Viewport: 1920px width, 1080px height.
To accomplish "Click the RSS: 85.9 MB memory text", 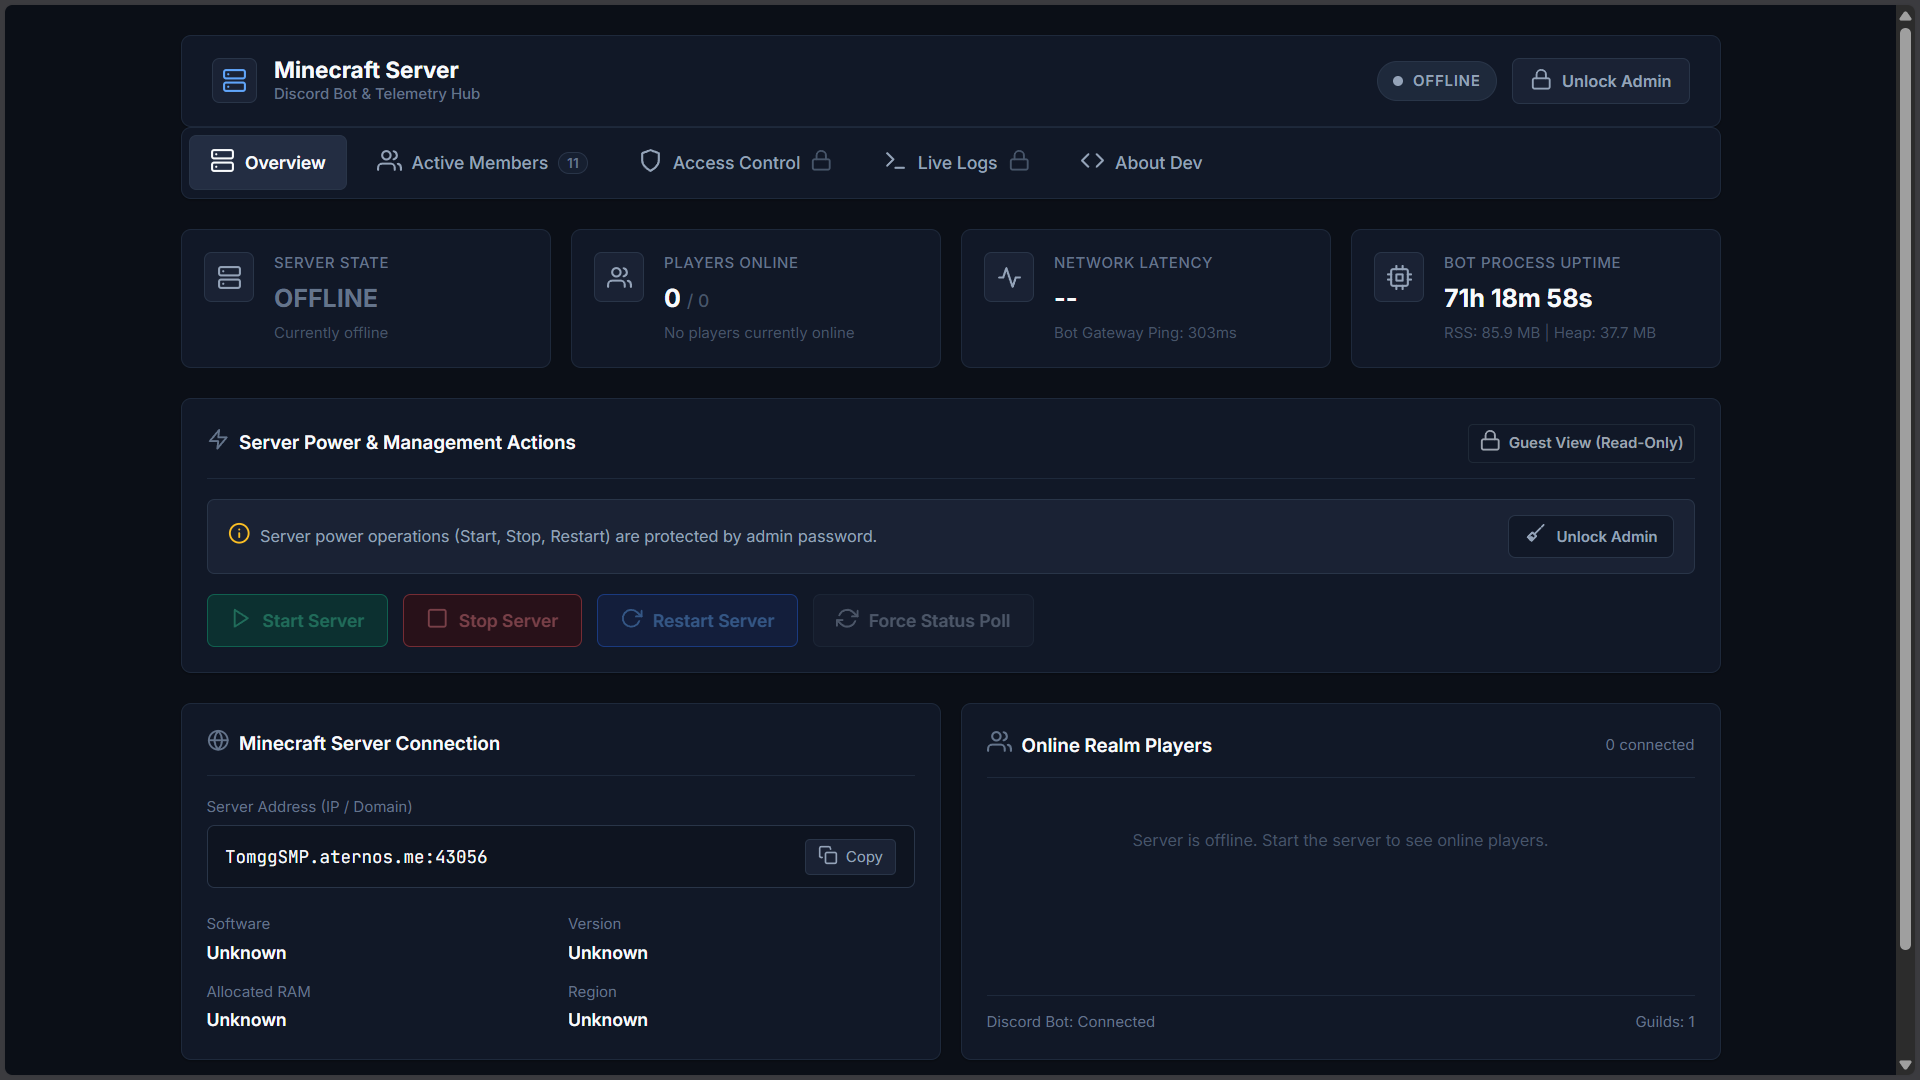I will pos(1492,333).
